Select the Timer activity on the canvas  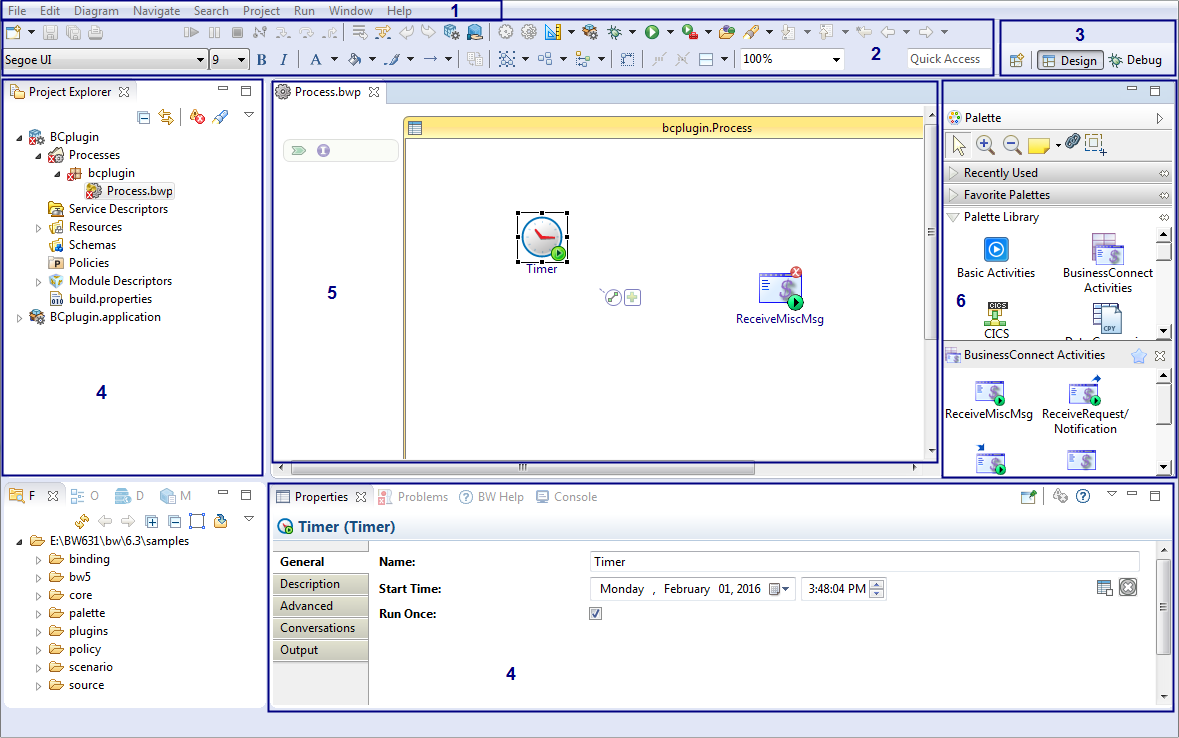coord(542,238)
